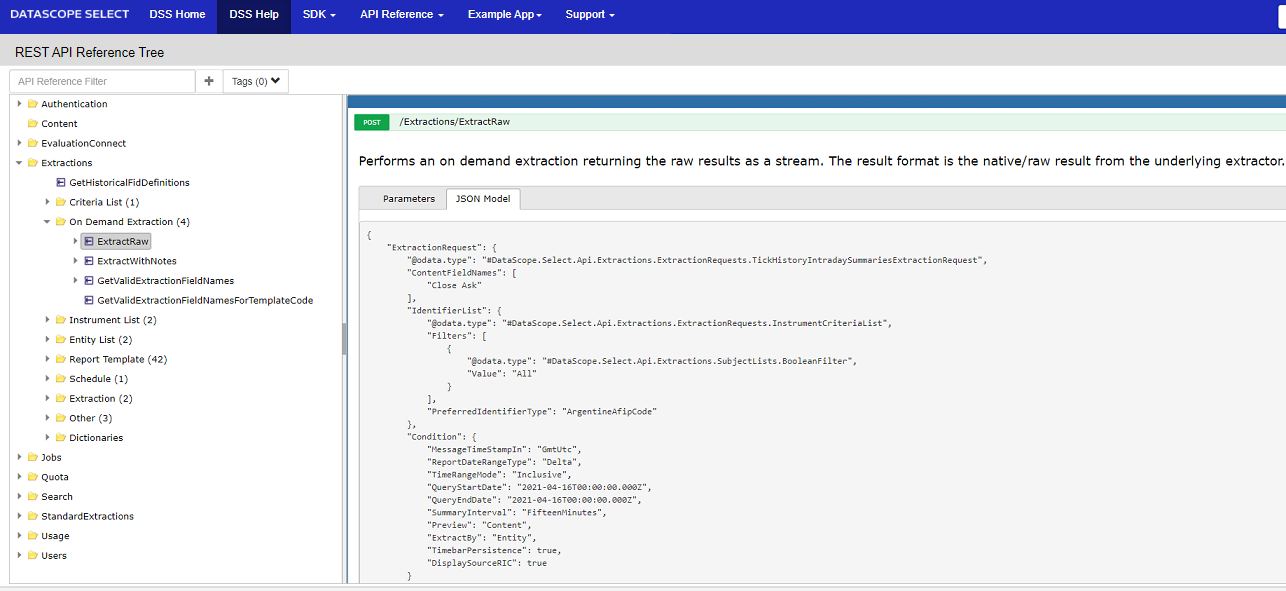Expand the Criteria List node
Screen dimensions: 1286x591
click(47, 202)
